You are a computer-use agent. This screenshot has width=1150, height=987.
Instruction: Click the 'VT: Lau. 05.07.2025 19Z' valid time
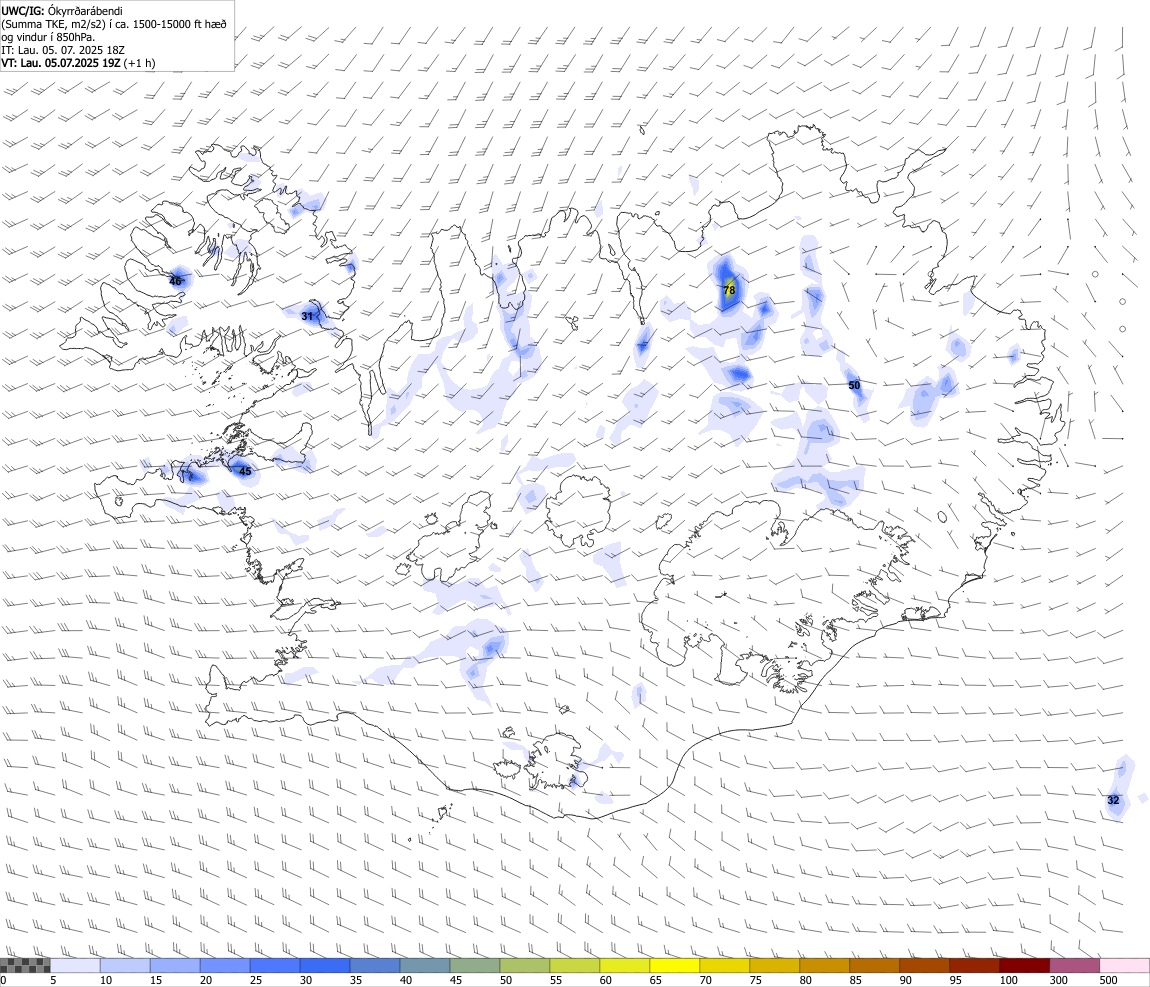61,63
